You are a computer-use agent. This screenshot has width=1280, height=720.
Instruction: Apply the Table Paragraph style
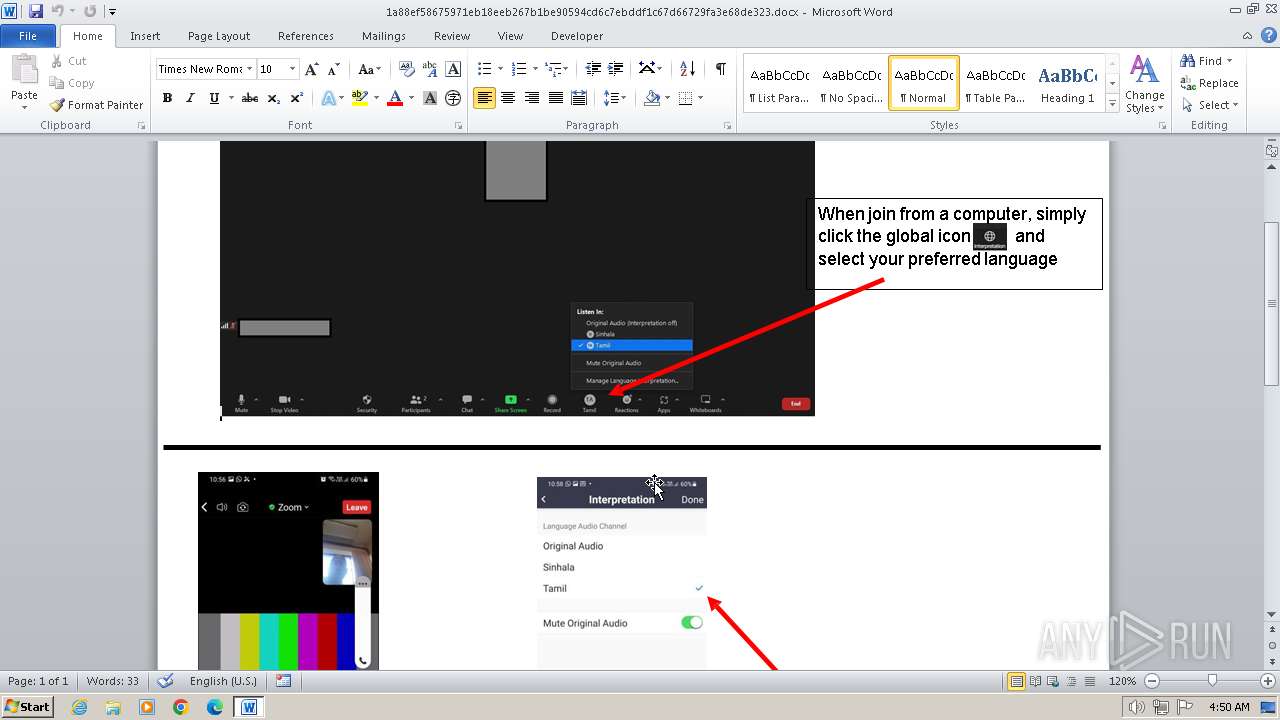(x=995, y=83)
